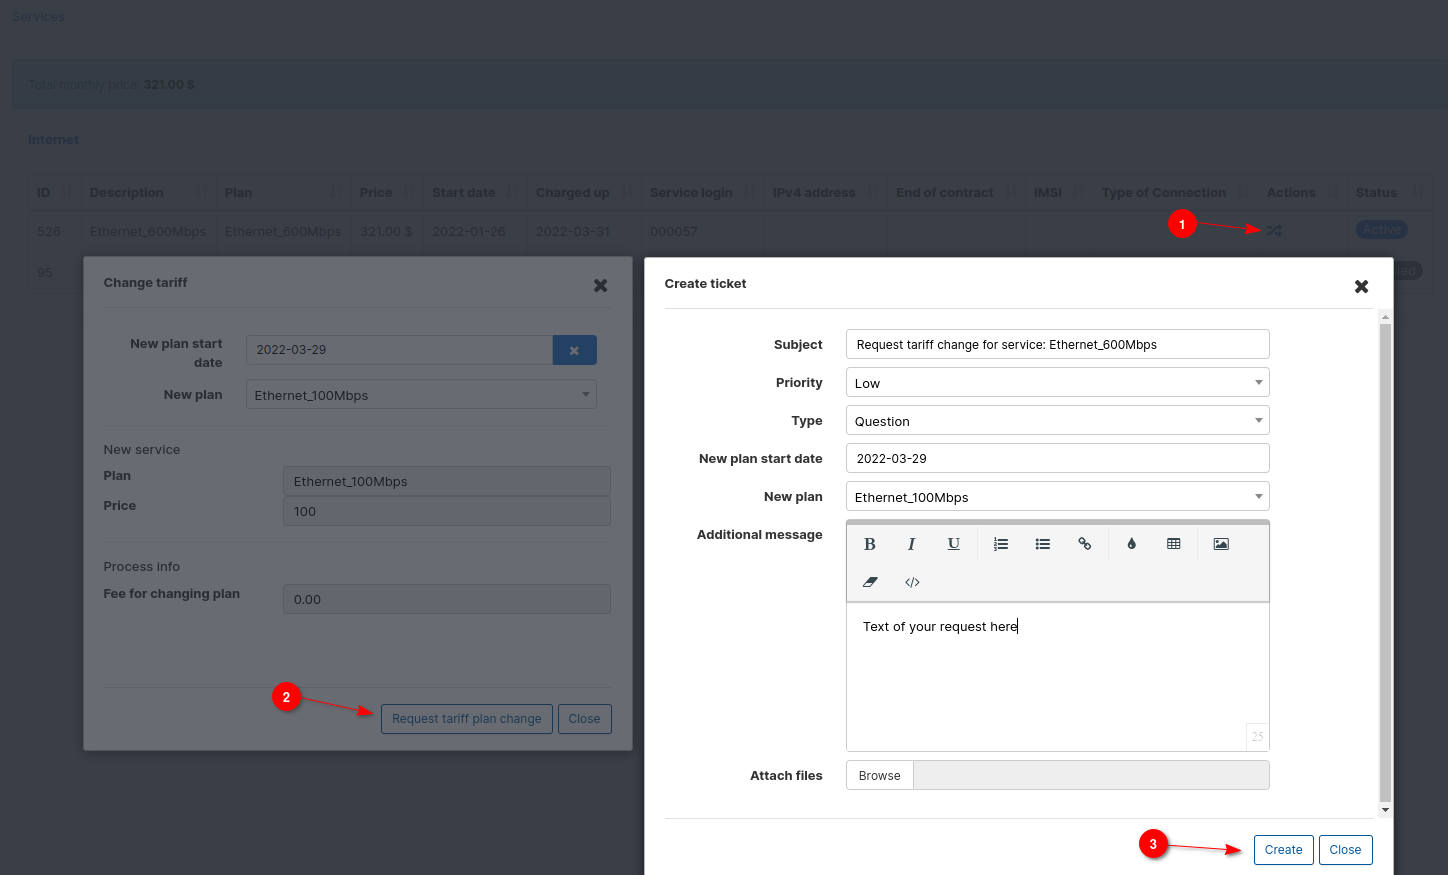Click Request tariff plan change button
Image resolution: width=1448 pixels, height=875 pixels.
[x=466, y=719]
